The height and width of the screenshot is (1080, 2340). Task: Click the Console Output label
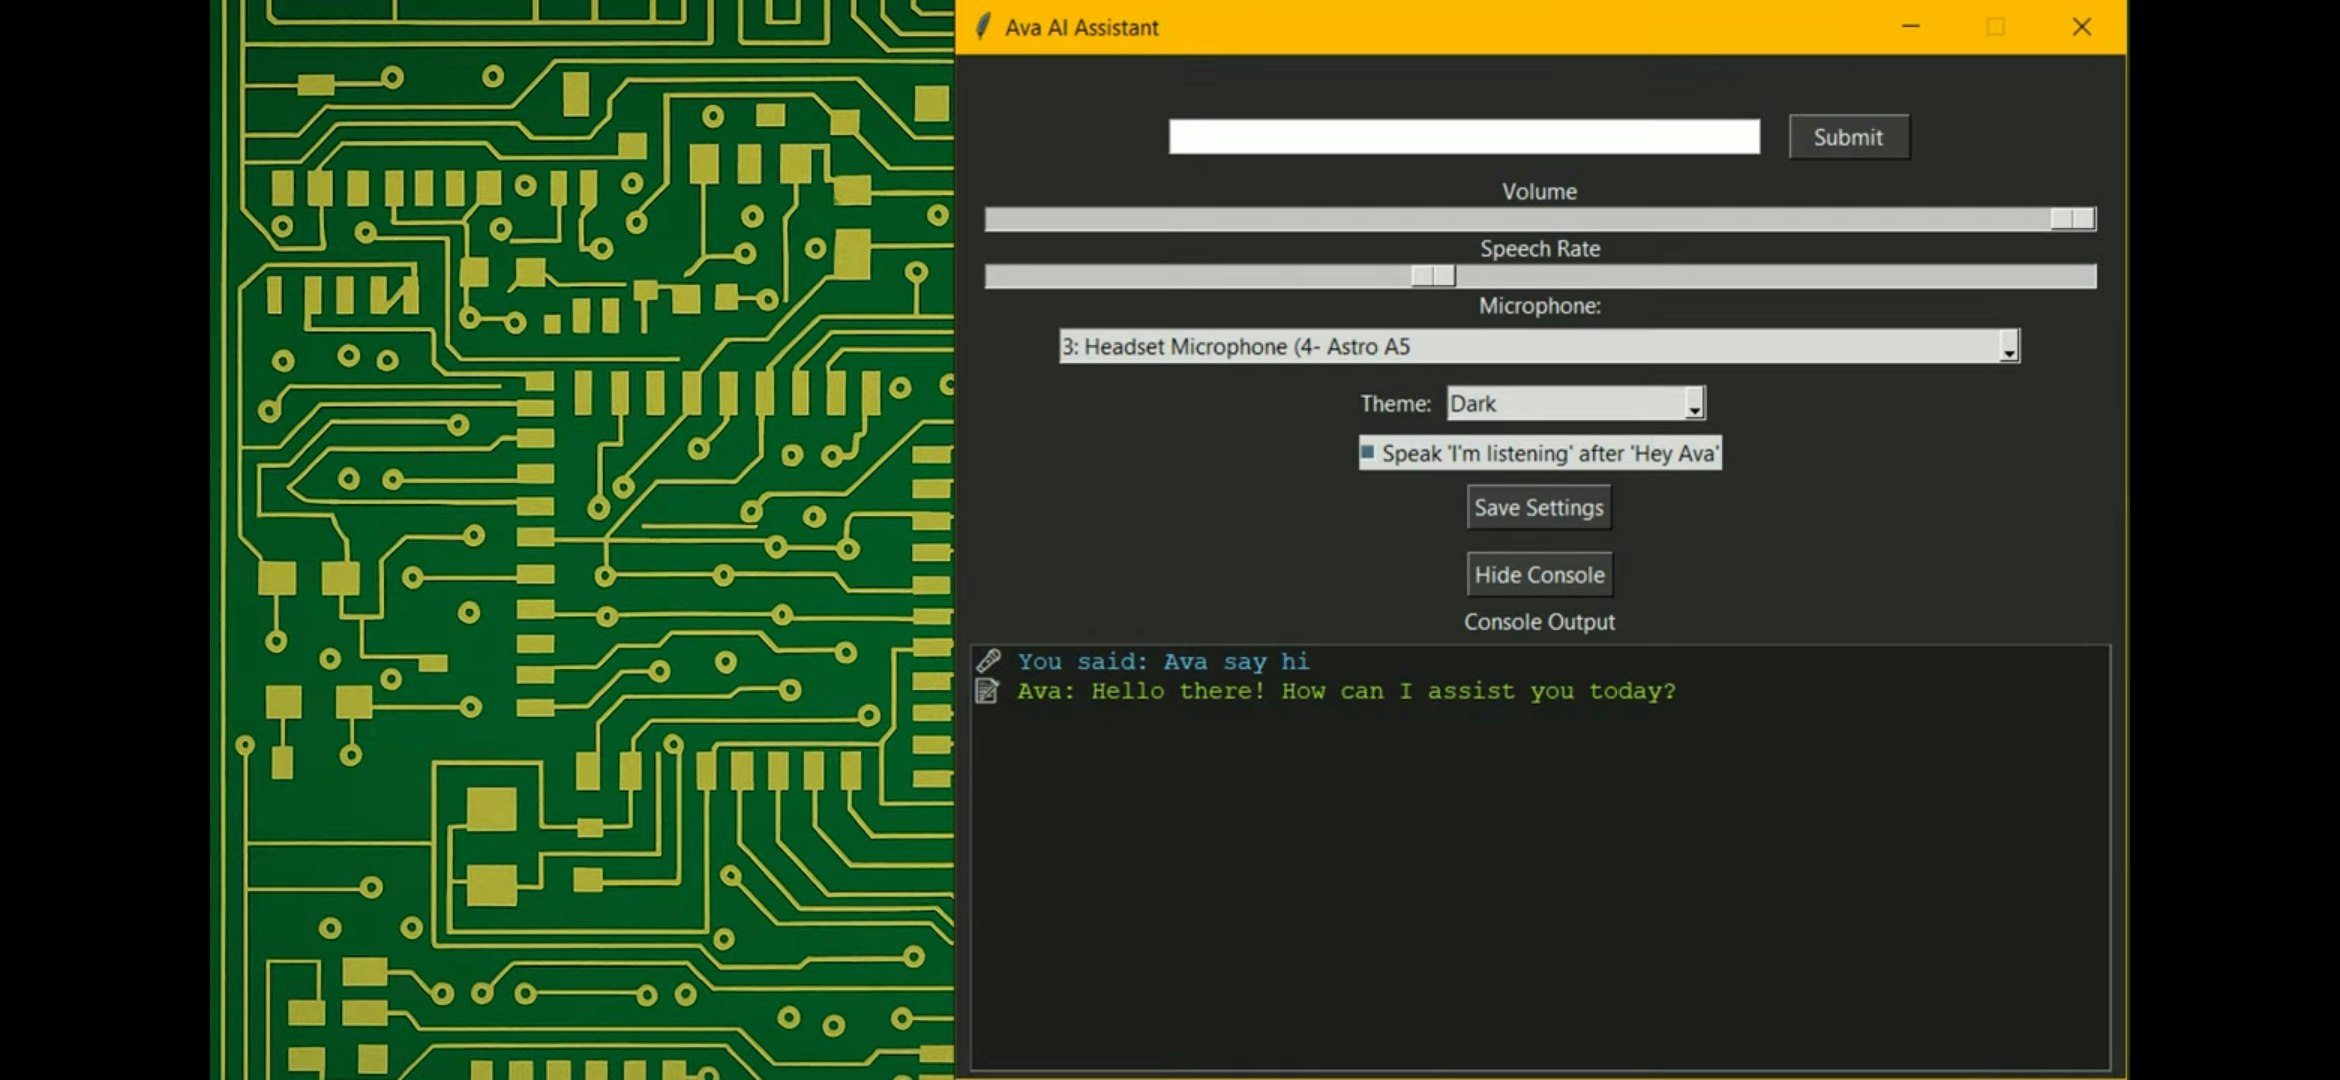pos(1539,621)
